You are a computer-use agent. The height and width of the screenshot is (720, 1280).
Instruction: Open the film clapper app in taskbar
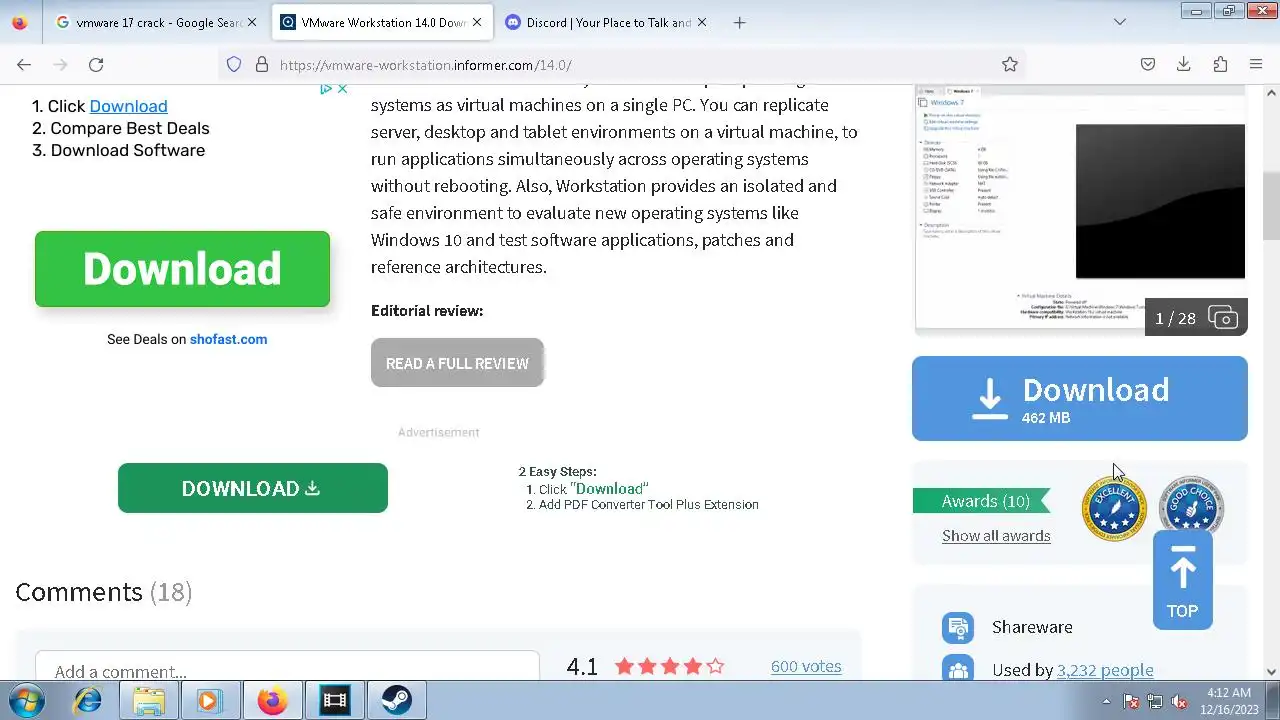(x=334, y=701)
